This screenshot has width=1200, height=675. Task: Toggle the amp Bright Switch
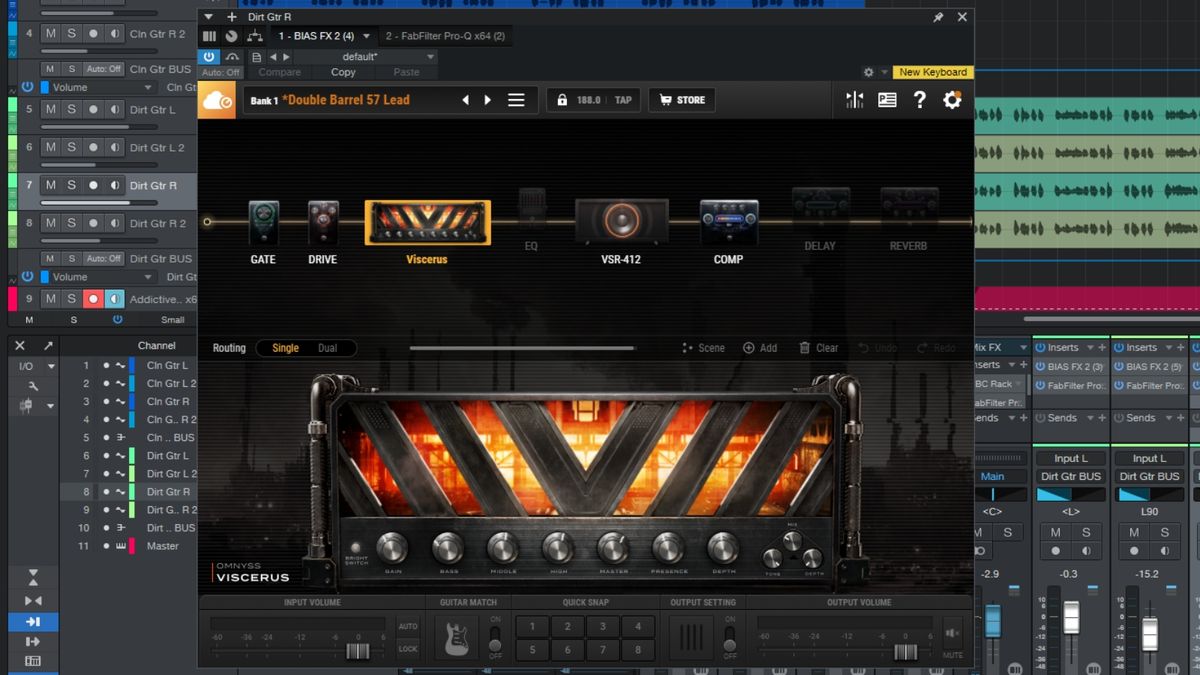355,547
